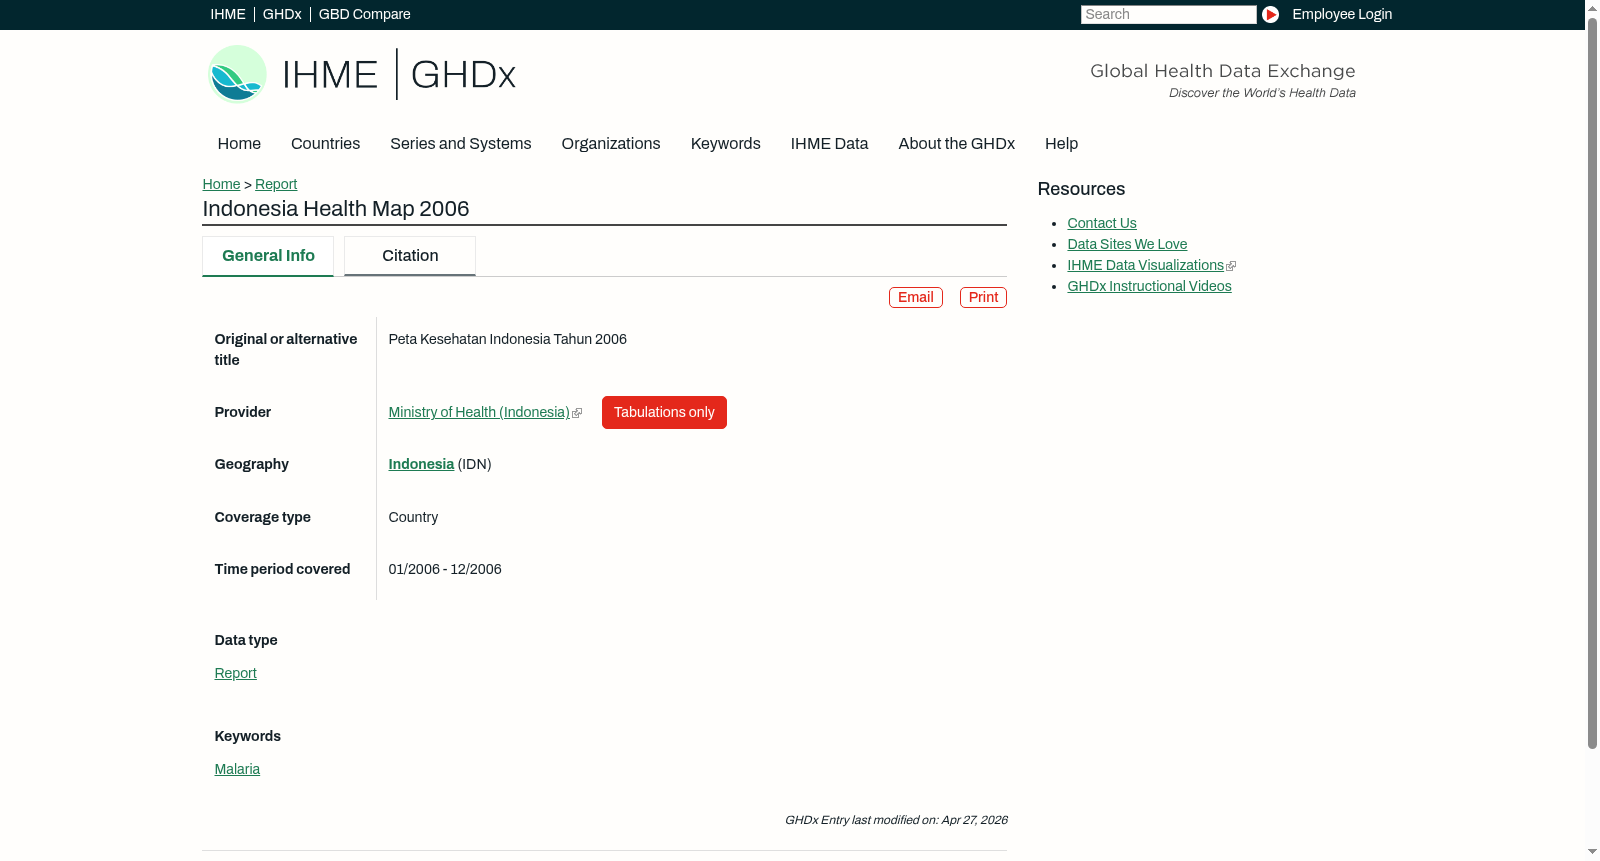
Task: Click the GHDx logo text in header
Action: [463, 75]
